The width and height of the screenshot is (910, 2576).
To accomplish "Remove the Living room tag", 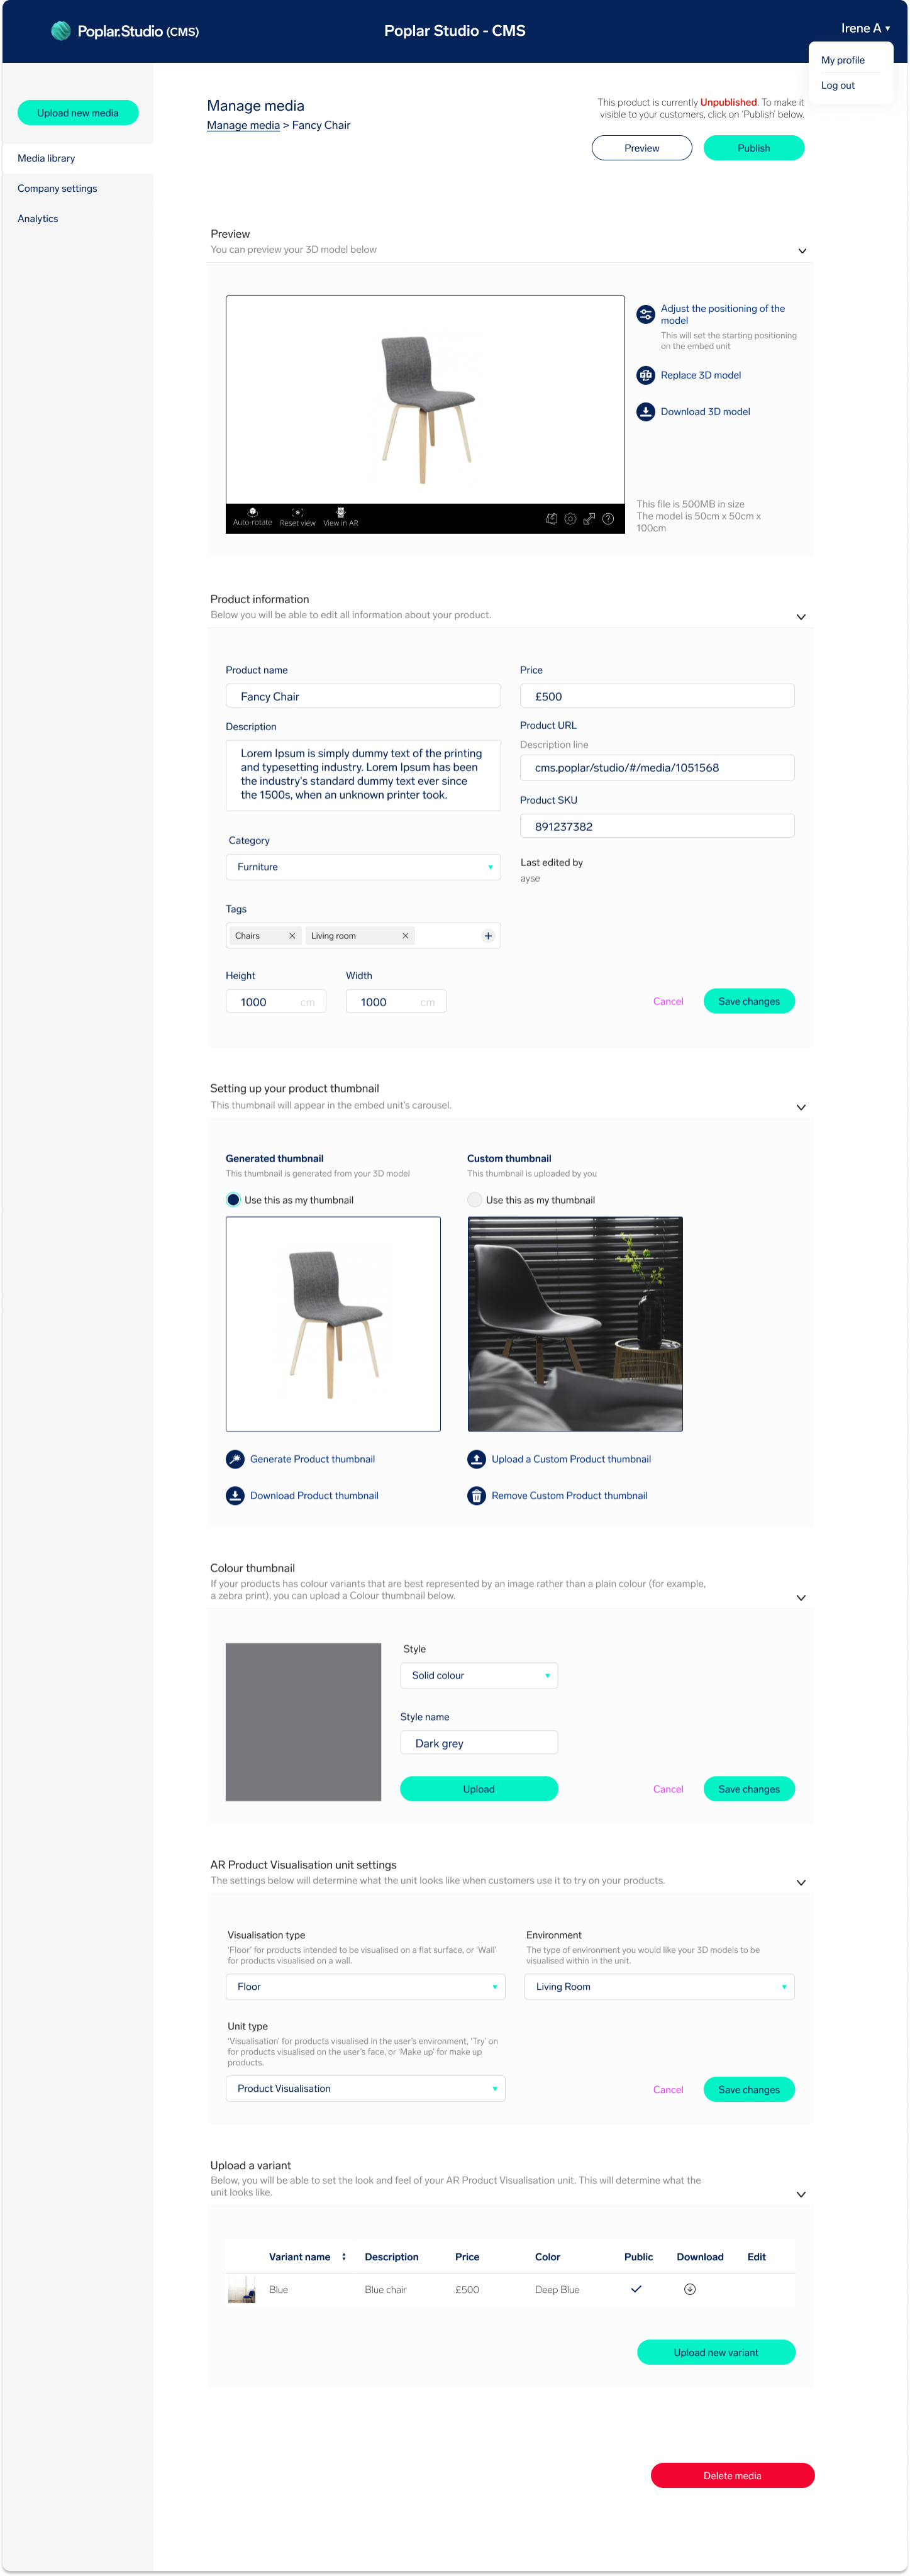I will point(405,936).
